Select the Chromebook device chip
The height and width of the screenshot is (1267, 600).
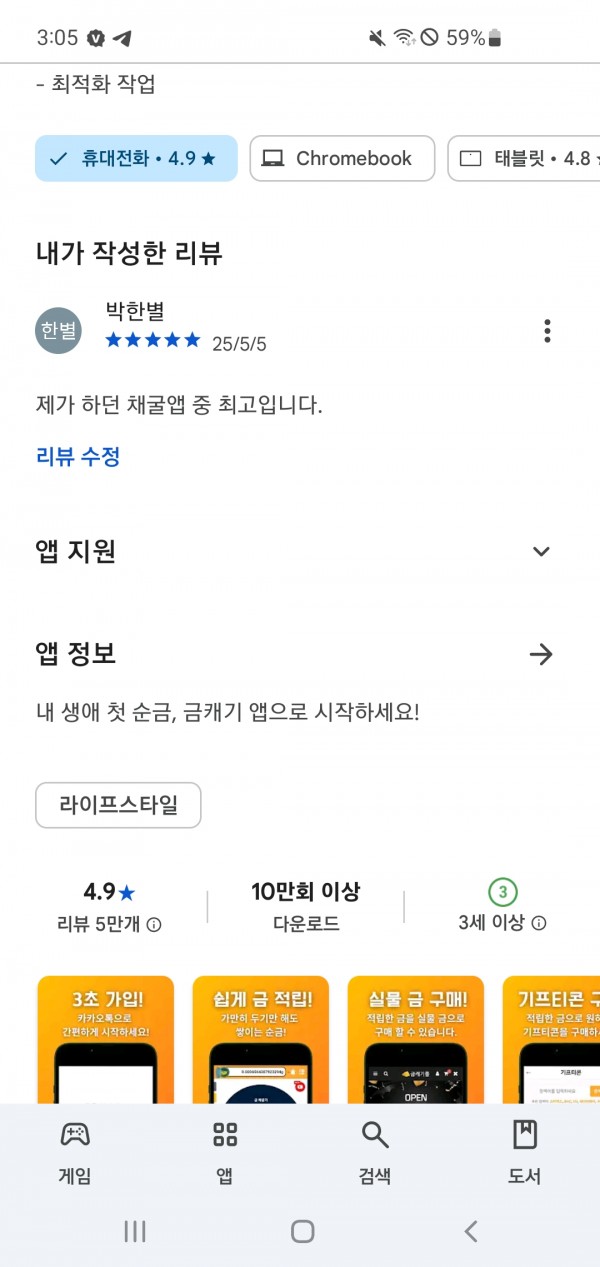(342, 158)
